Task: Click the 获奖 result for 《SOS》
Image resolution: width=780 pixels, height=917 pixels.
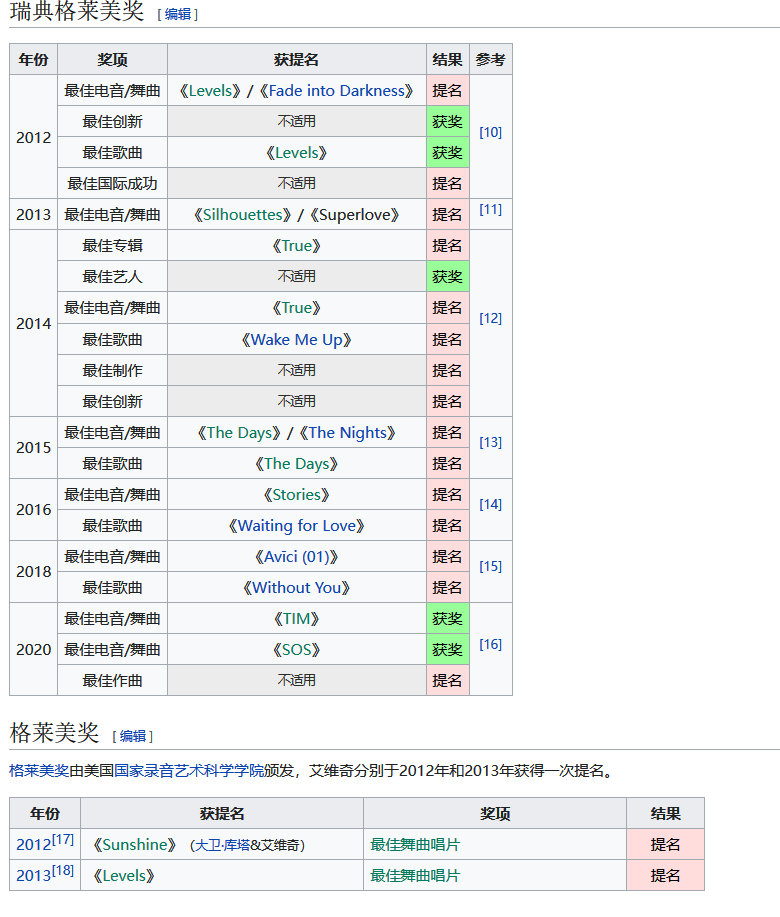Action: pyautogui.click(x=447, y=650)
